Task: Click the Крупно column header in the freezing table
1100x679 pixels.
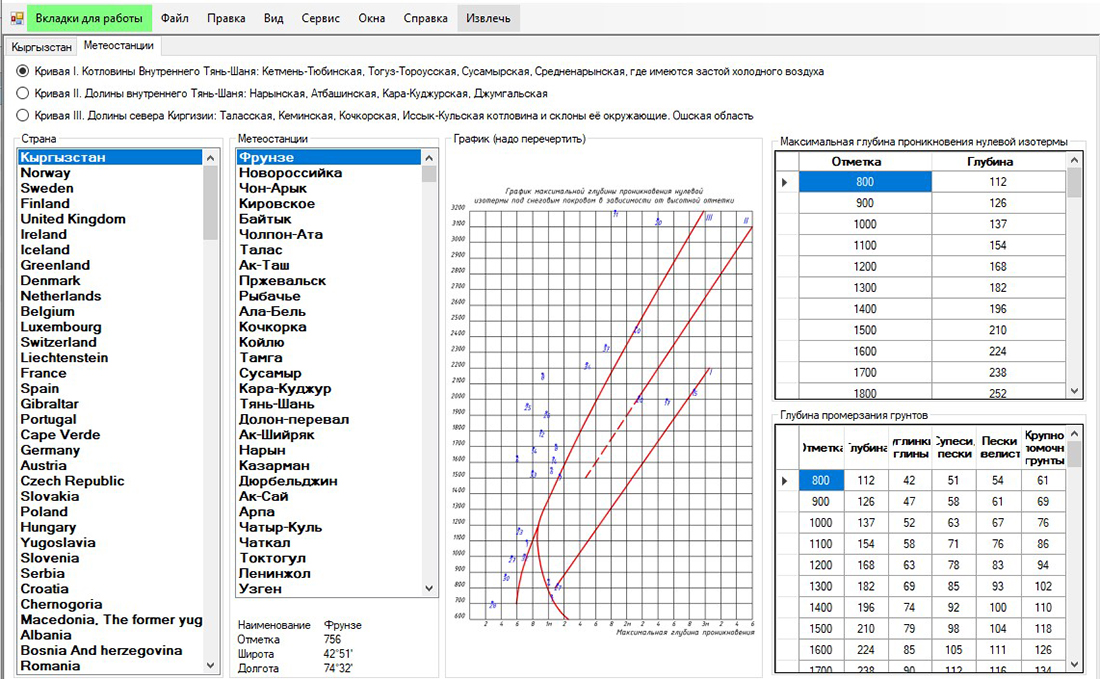Action: (1043, 448)
